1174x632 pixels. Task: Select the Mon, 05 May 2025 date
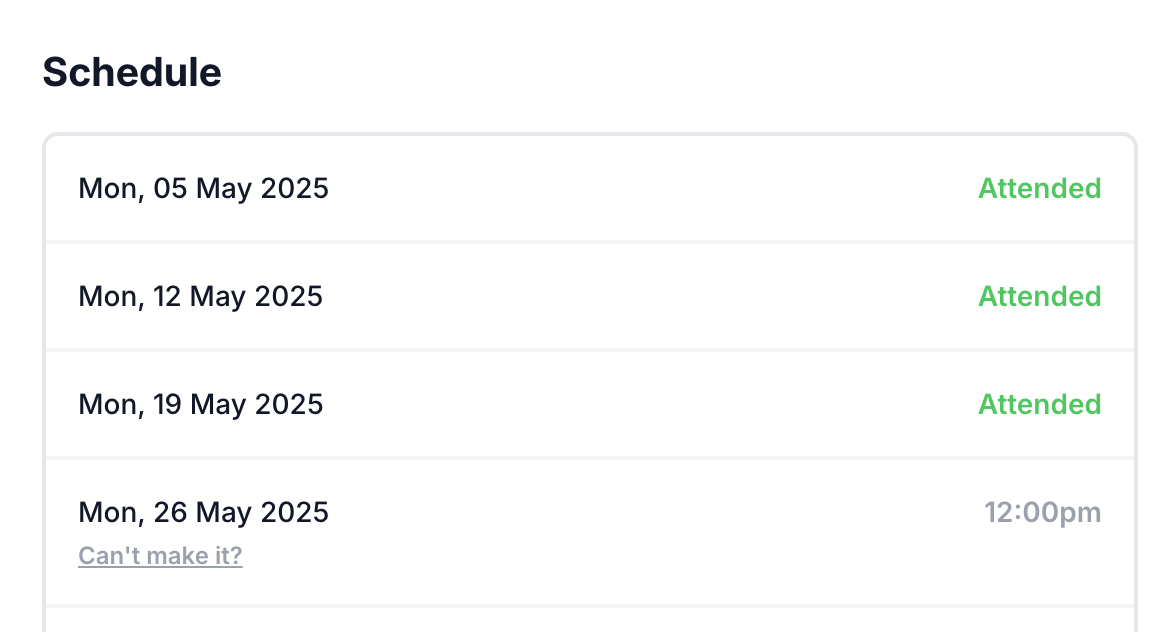coord(203,188)
